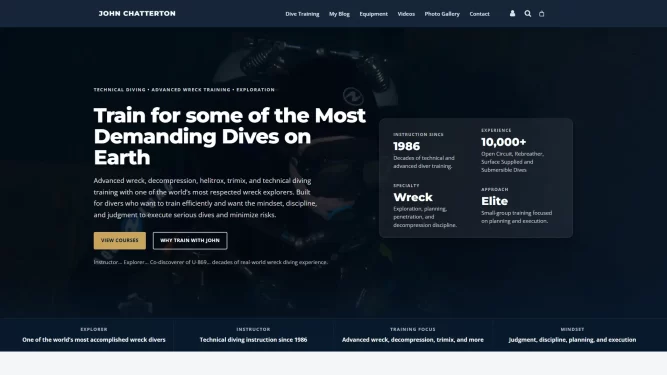
Task: Open the user account icon
Action: click(512, 14)
